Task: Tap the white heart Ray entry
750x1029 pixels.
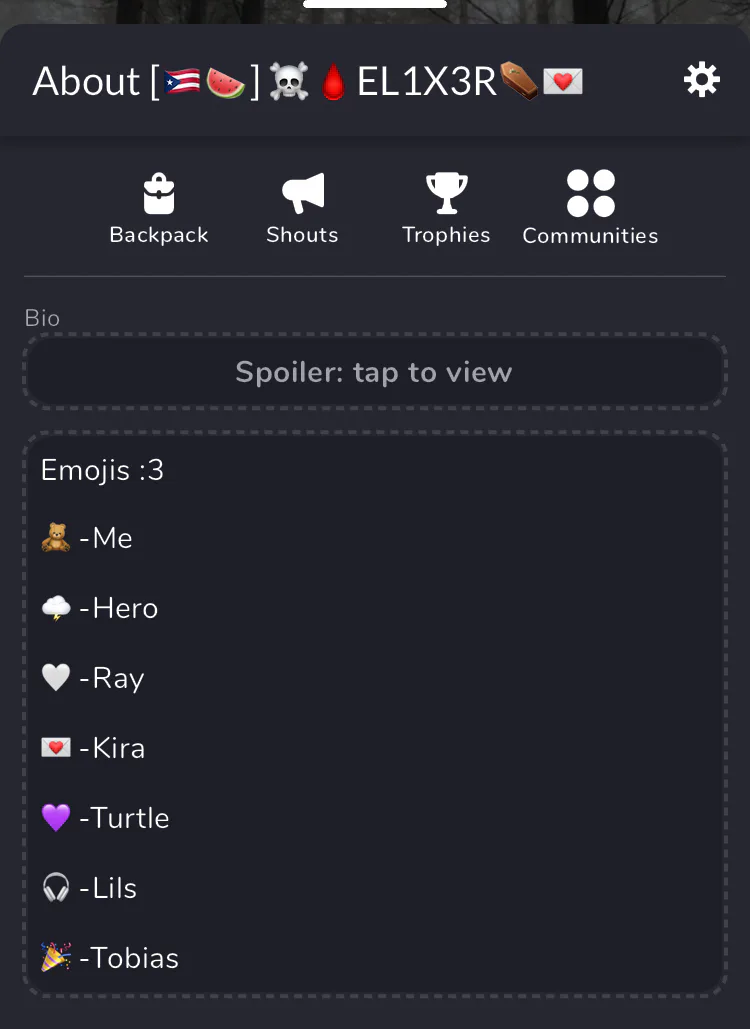Action: pos(93,678)
